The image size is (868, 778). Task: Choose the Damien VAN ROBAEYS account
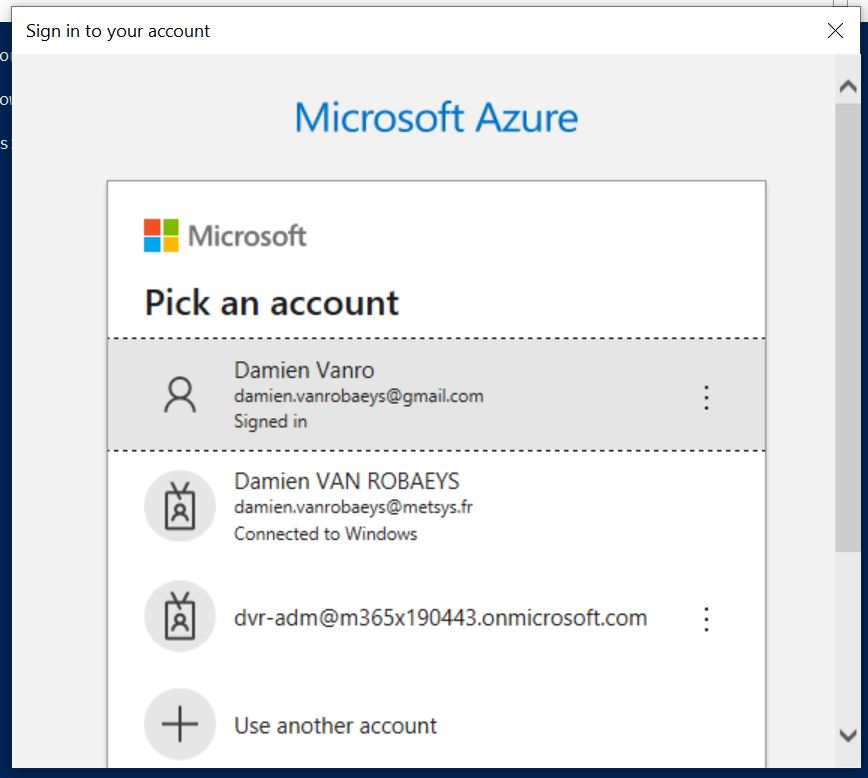[x=347, y=482]
